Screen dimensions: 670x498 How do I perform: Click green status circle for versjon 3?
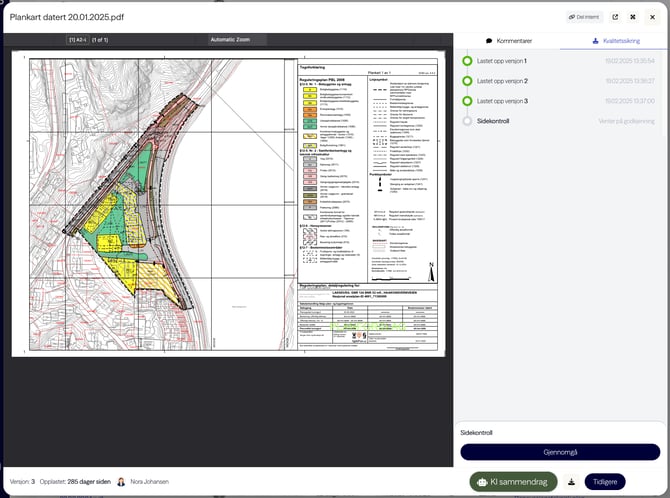click(467, 101)
